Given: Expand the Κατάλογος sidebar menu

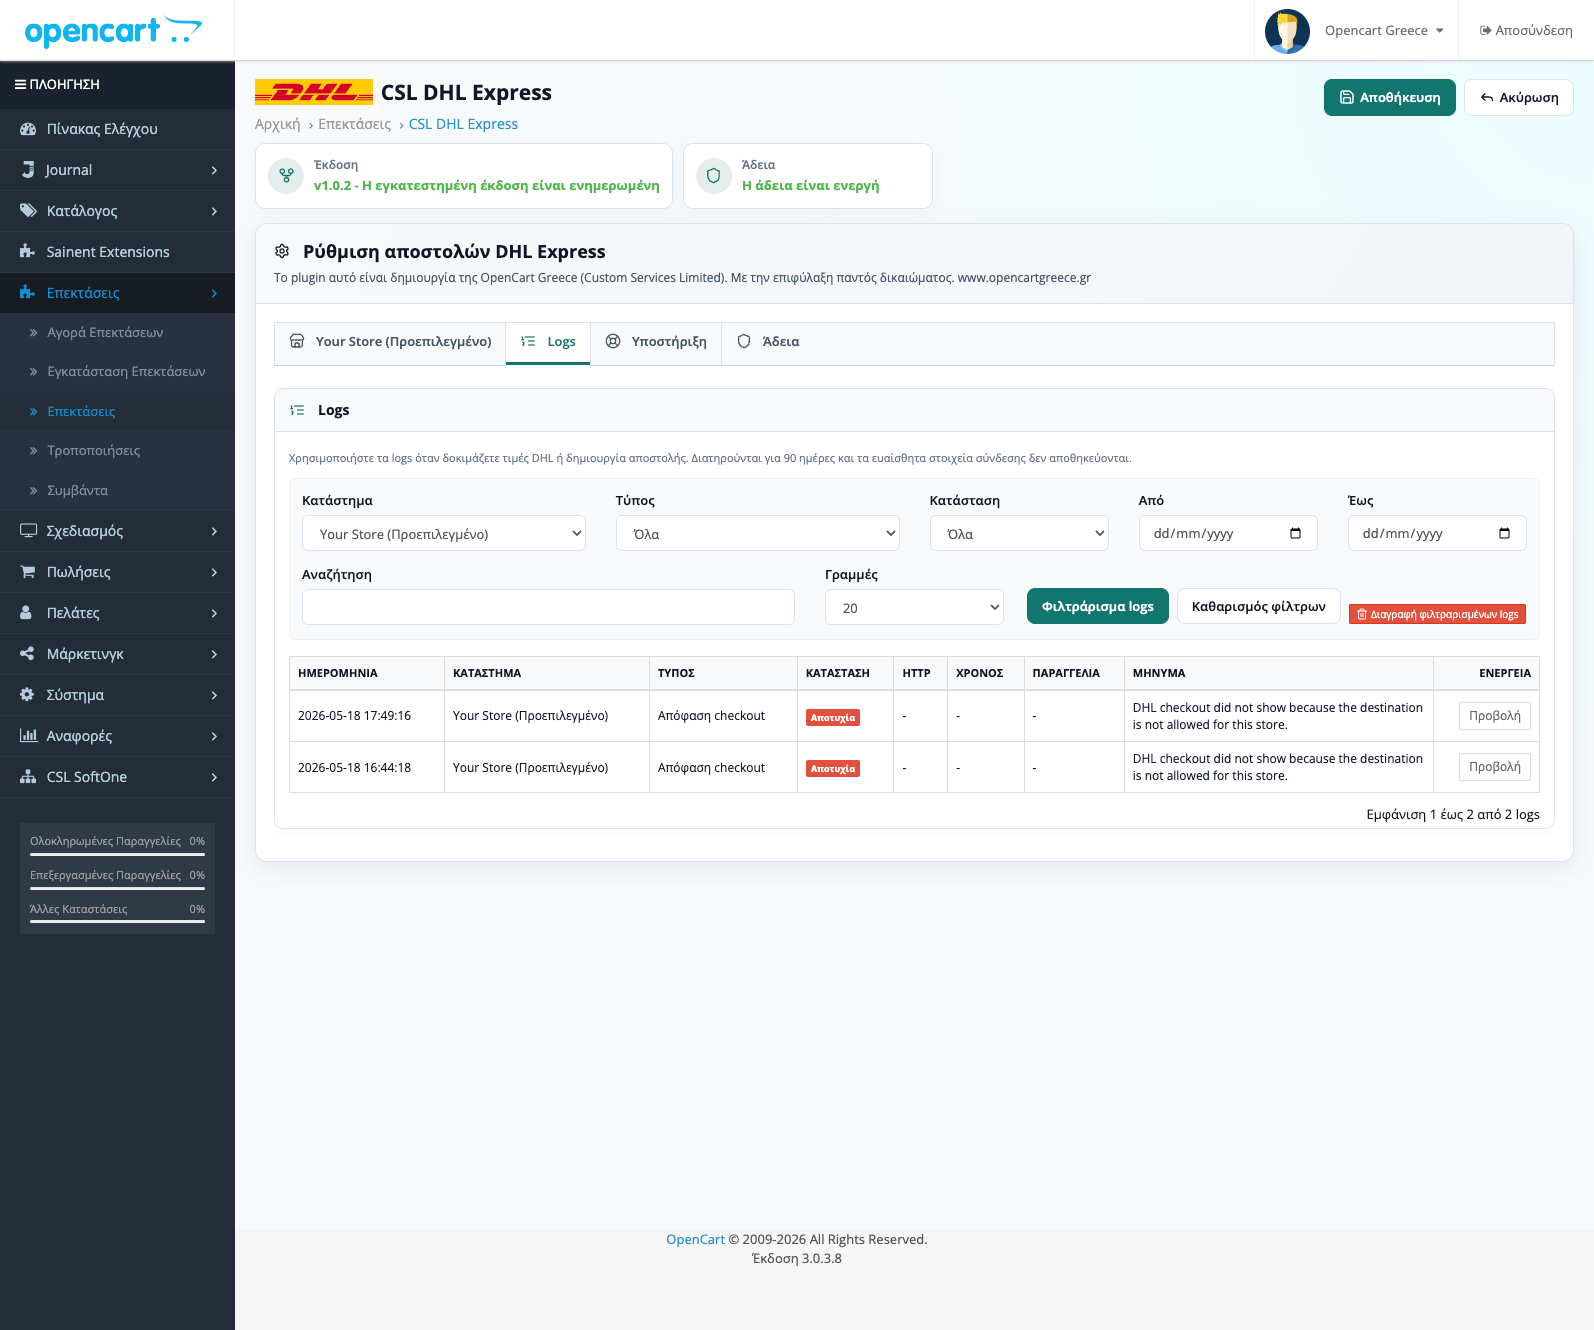Looking at the screenshot, I should click(117, 211).
